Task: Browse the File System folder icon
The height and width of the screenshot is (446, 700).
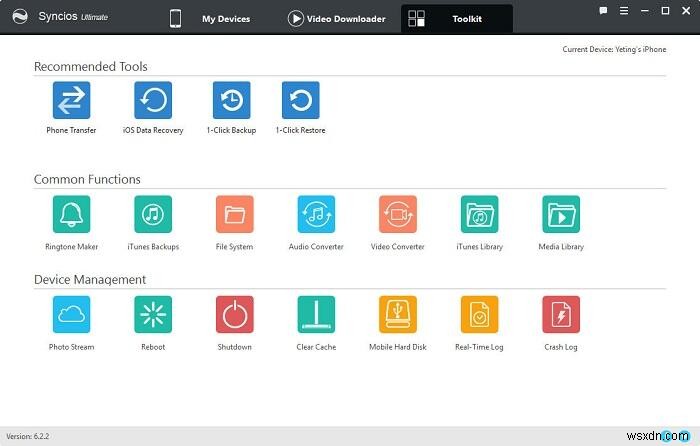Action: click(235, 214)
